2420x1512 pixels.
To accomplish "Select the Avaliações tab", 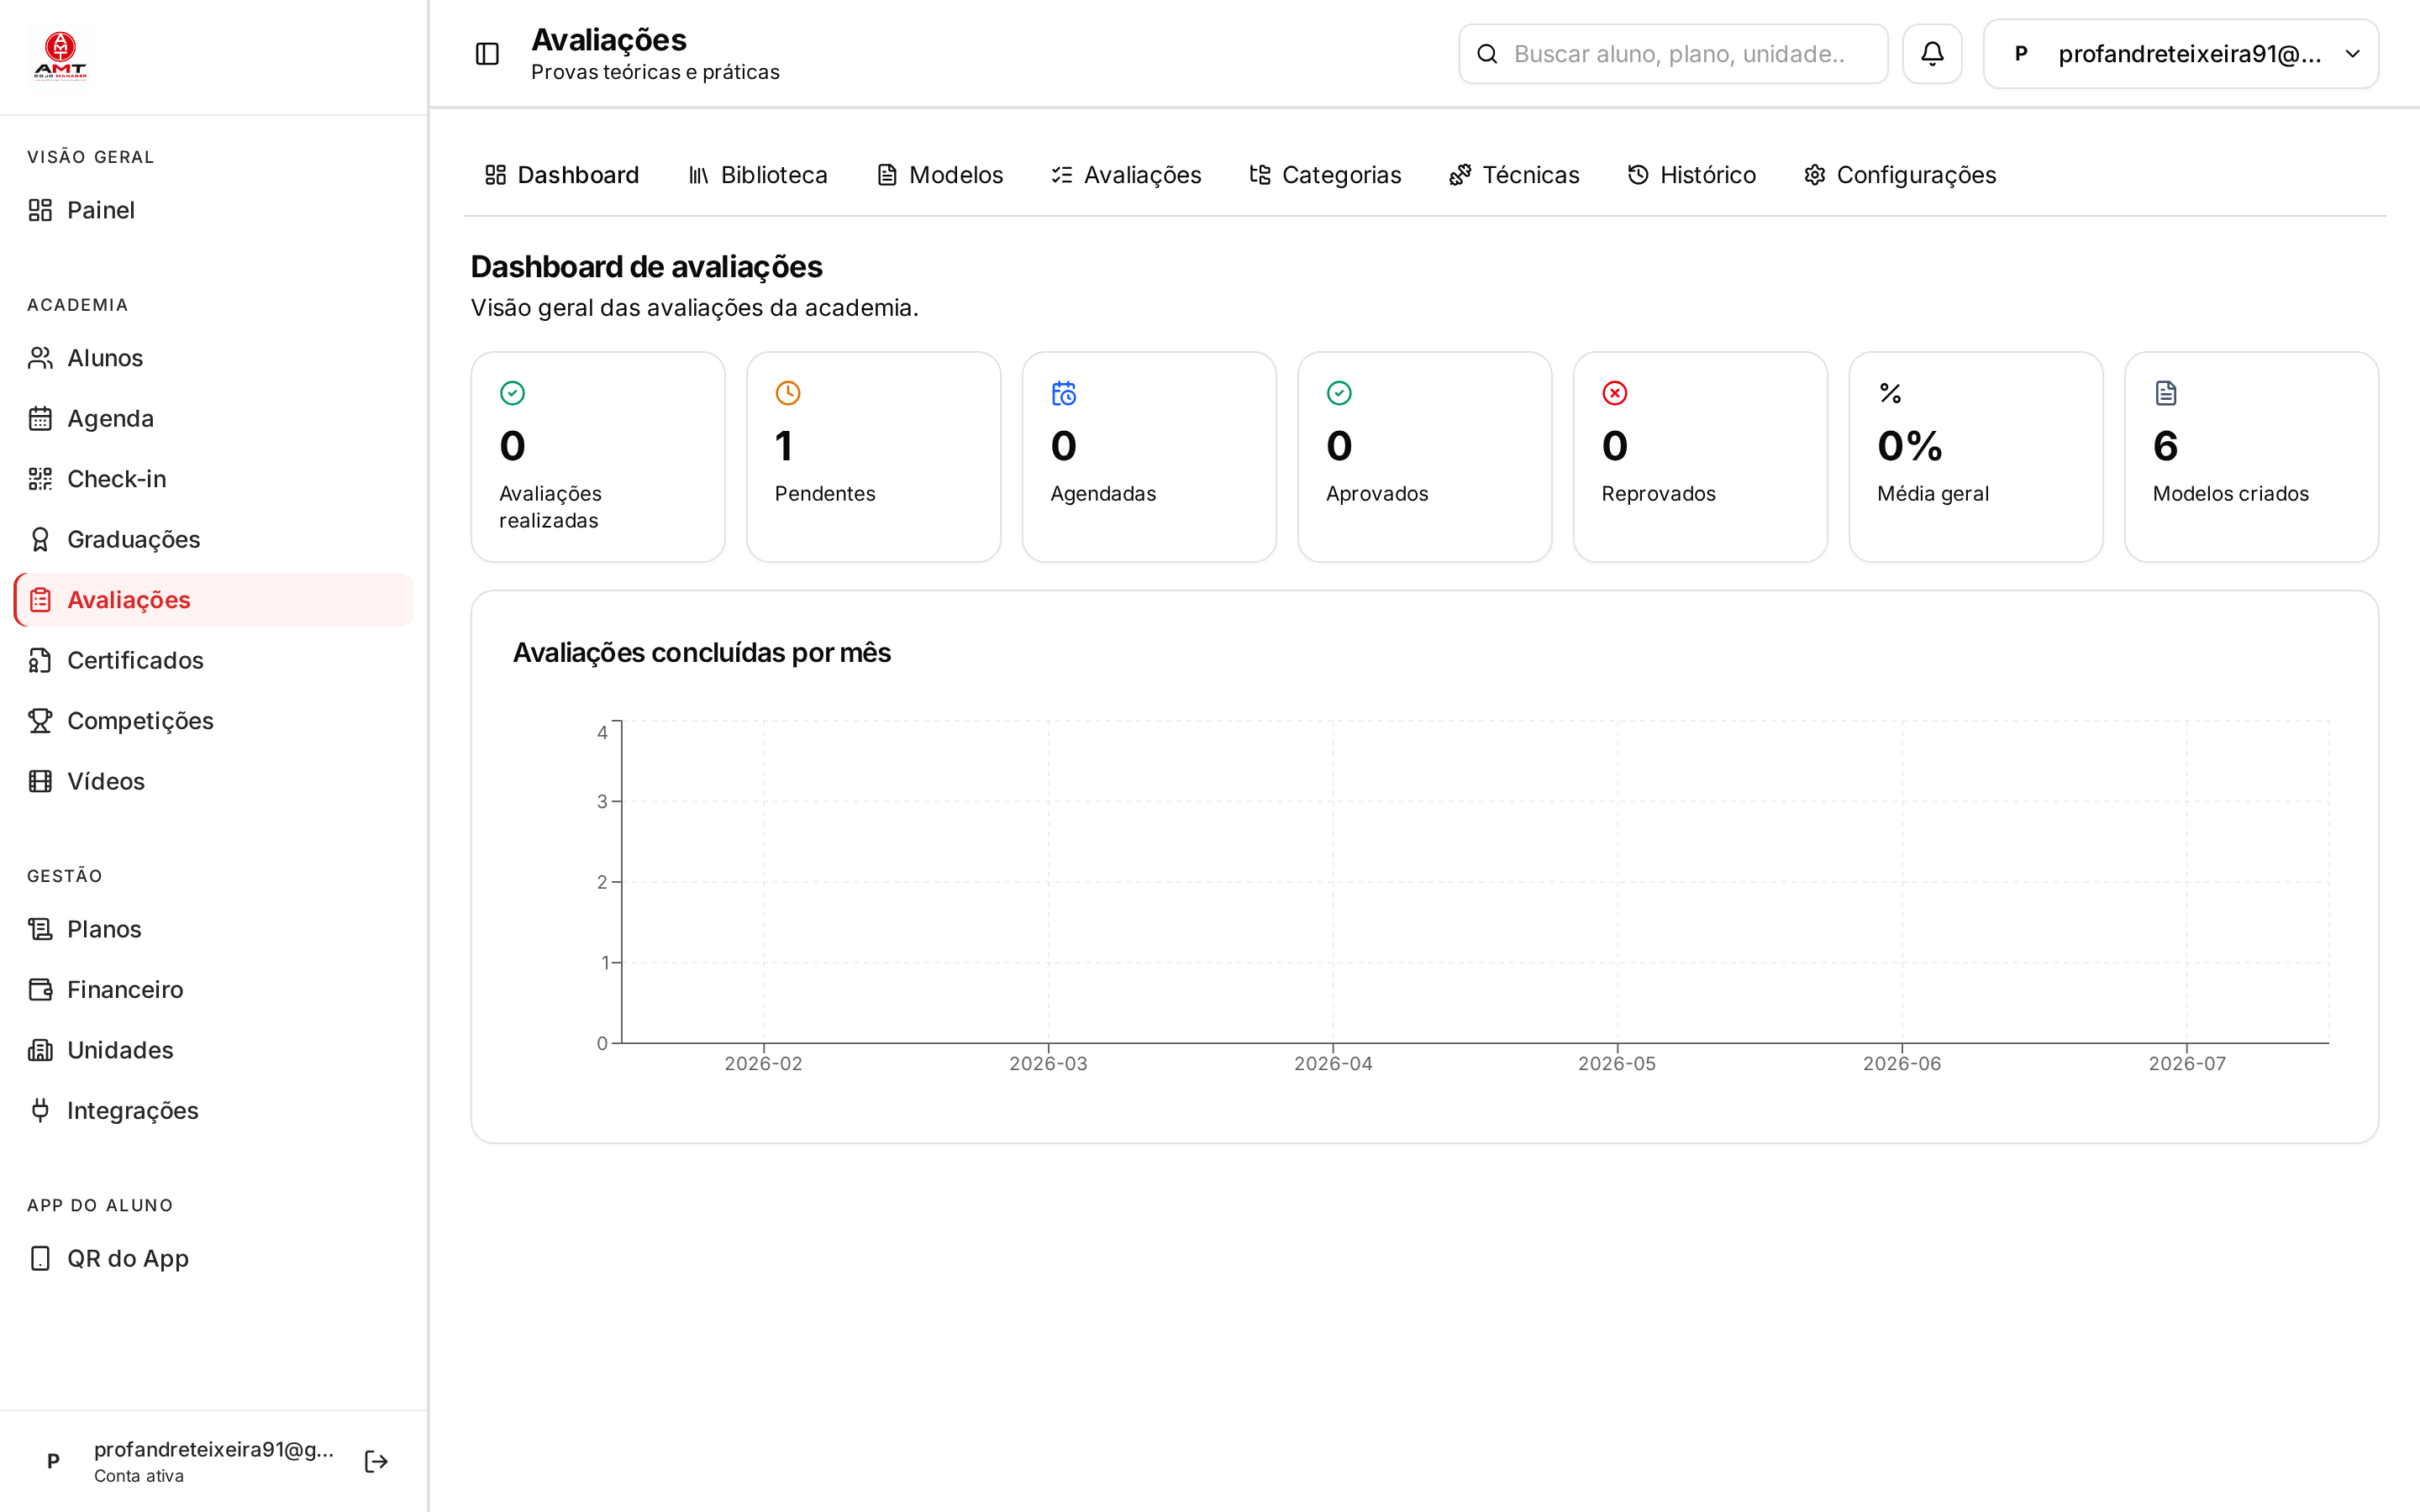I will point(1127,175).
